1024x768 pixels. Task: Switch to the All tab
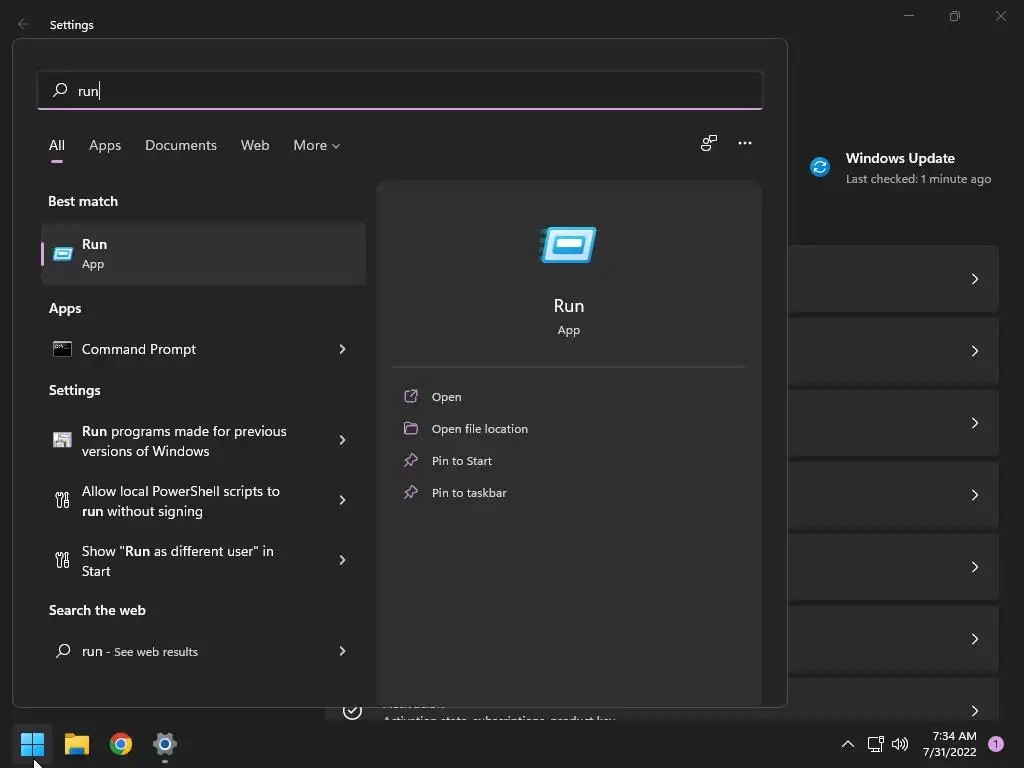click(x=57, y=145)
